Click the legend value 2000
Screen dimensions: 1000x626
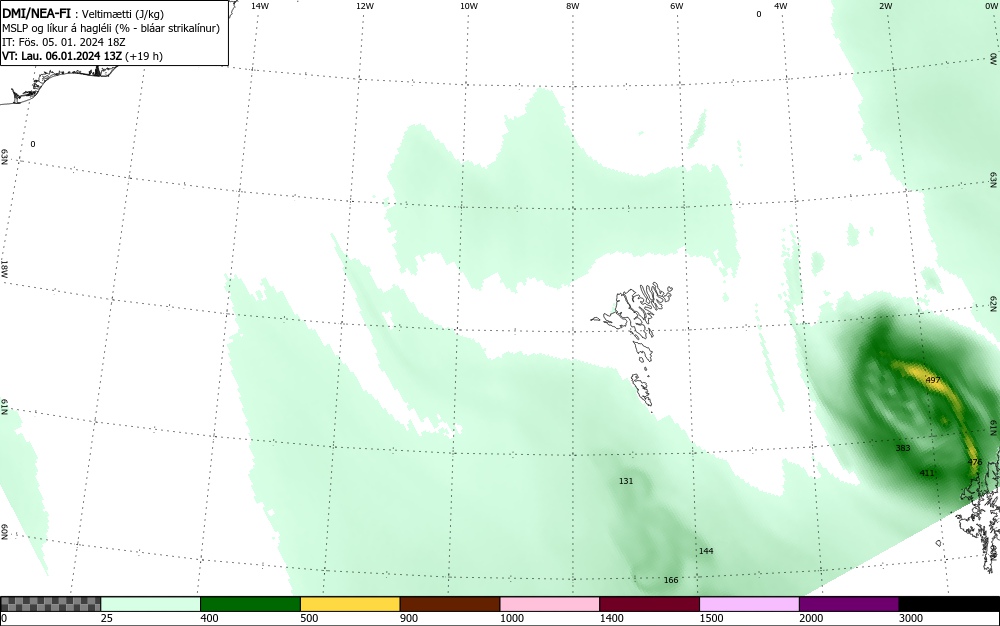point(811,618)
